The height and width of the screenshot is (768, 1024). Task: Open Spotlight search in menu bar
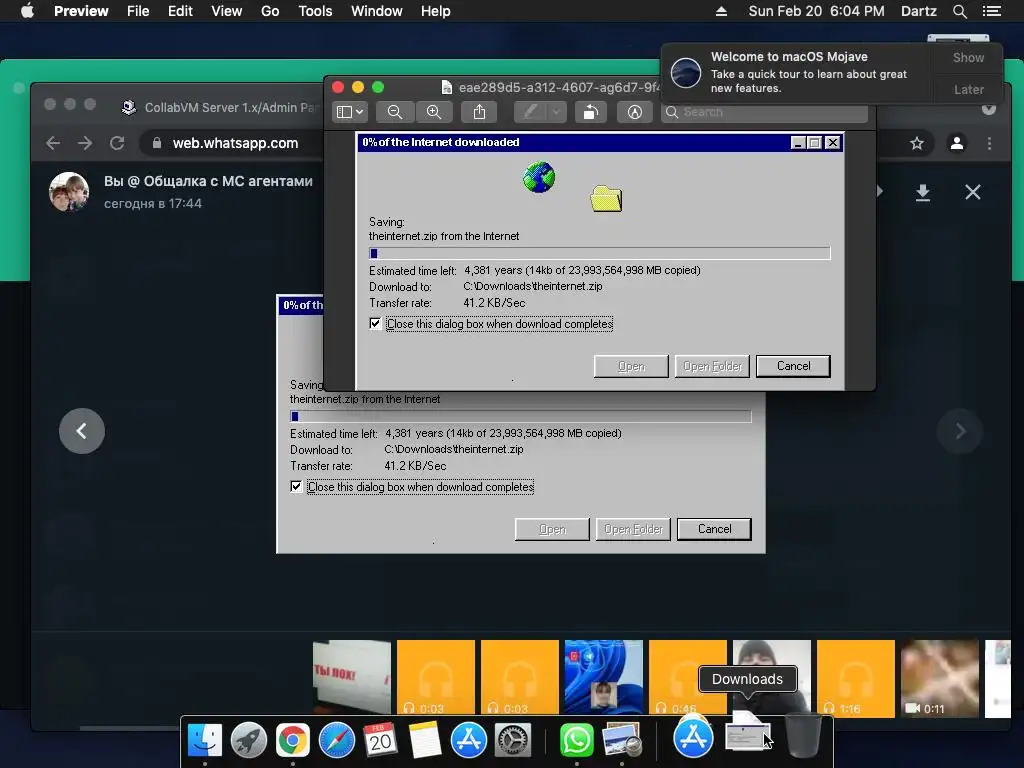pyautogui.click(x=959, y=11)
